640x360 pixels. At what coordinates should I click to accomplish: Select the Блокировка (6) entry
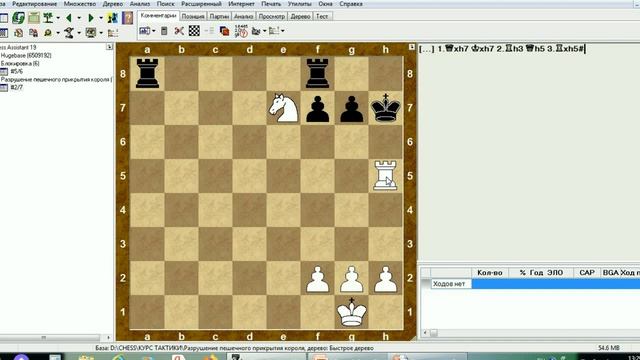[20, 64]
